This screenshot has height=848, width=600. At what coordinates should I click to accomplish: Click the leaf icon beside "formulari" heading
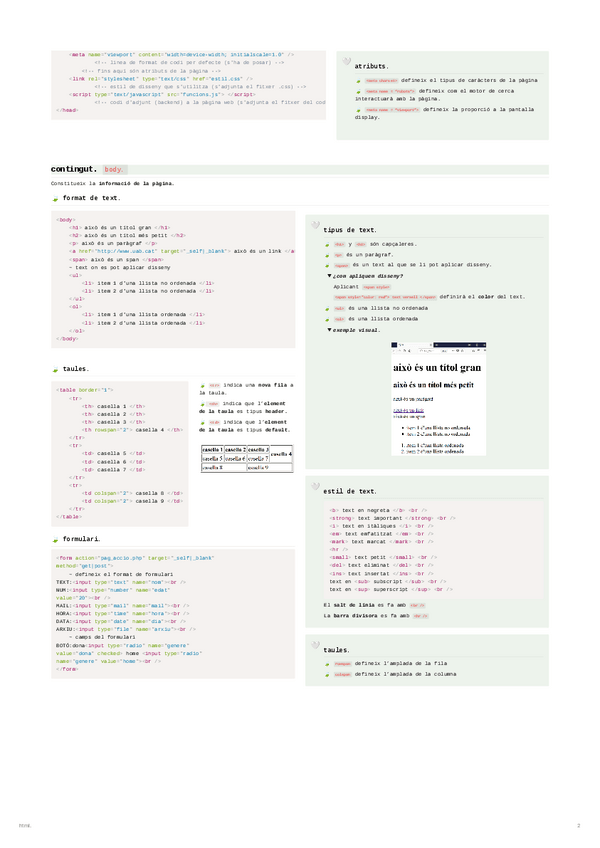(55, 538)
